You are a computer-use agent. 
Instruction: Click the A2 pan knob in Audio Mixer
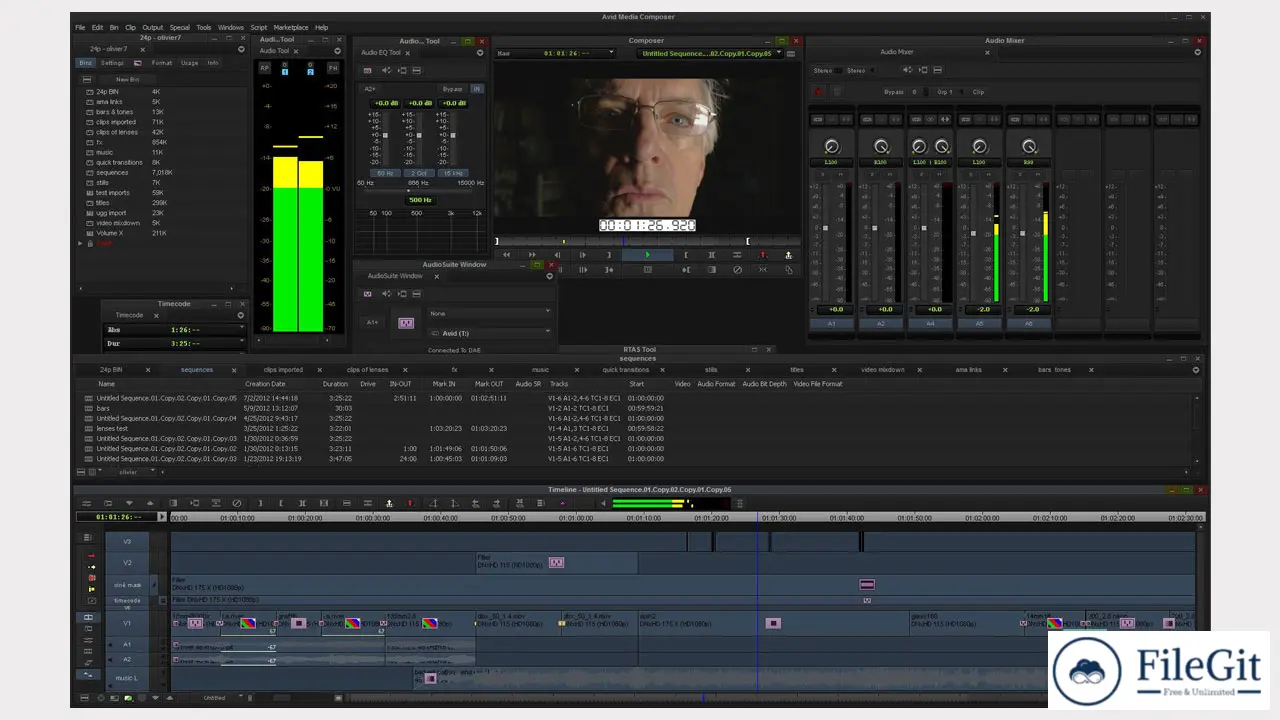880,146
